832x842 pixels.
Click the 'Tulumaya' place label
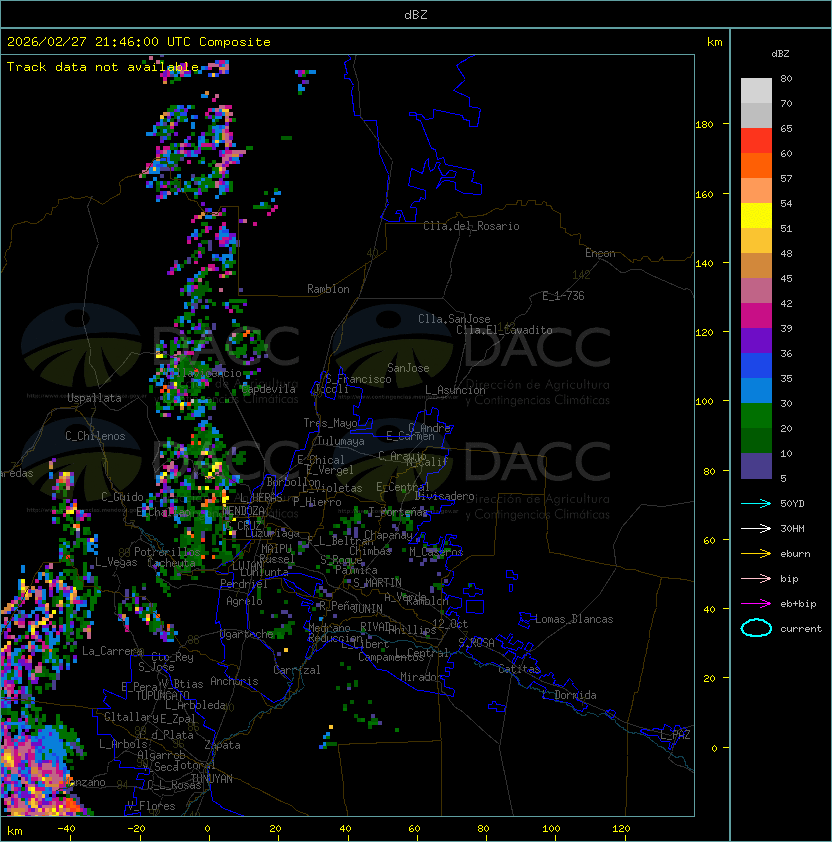[341, 441]
